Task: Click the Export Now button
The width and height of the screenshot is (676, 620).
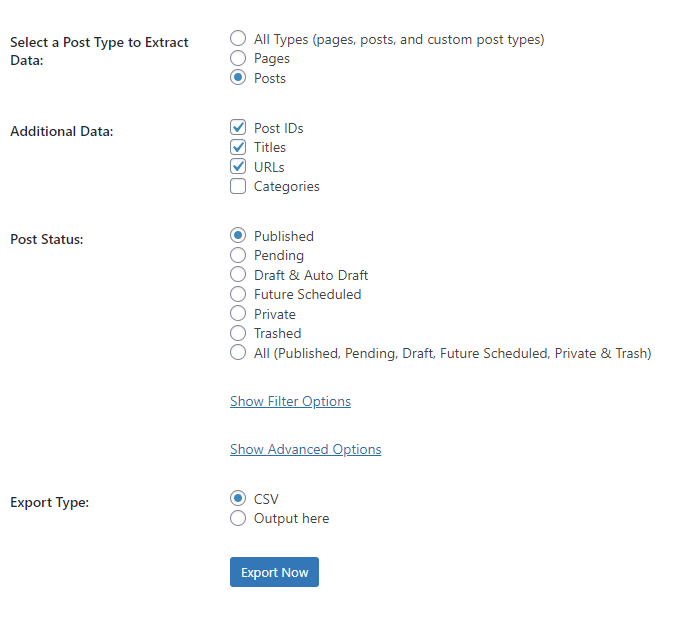Action: point(274,572)
